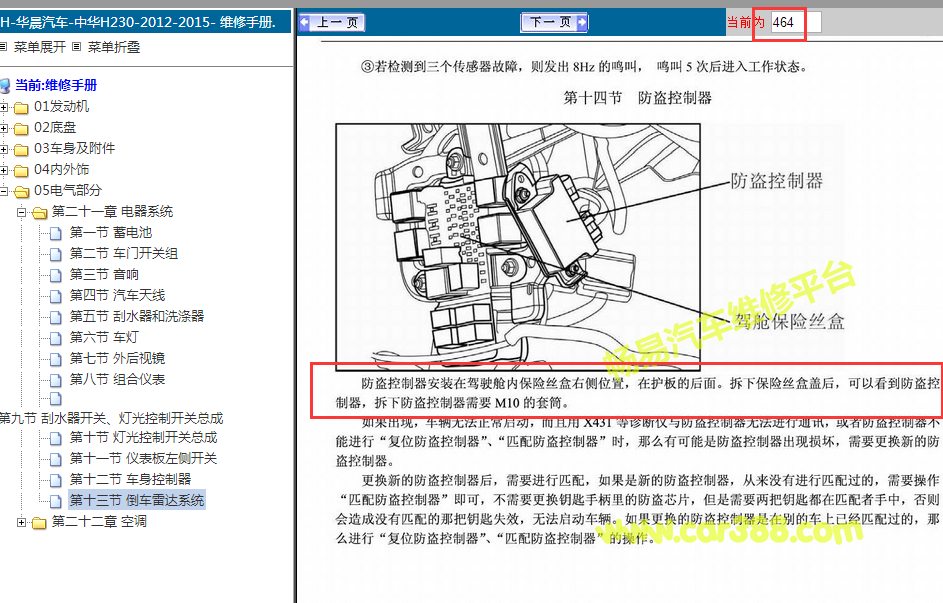Click page icon beside 第五节 刮水器和洗涤器
Screen dimensions: 943x603
(55, 317)
